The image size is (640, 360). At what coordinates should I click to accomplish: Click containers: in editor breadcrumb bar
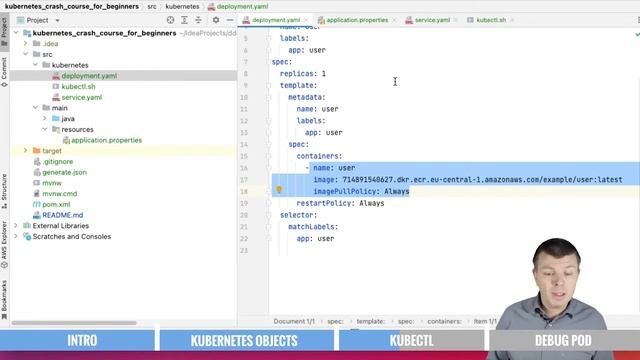point(444,321)
